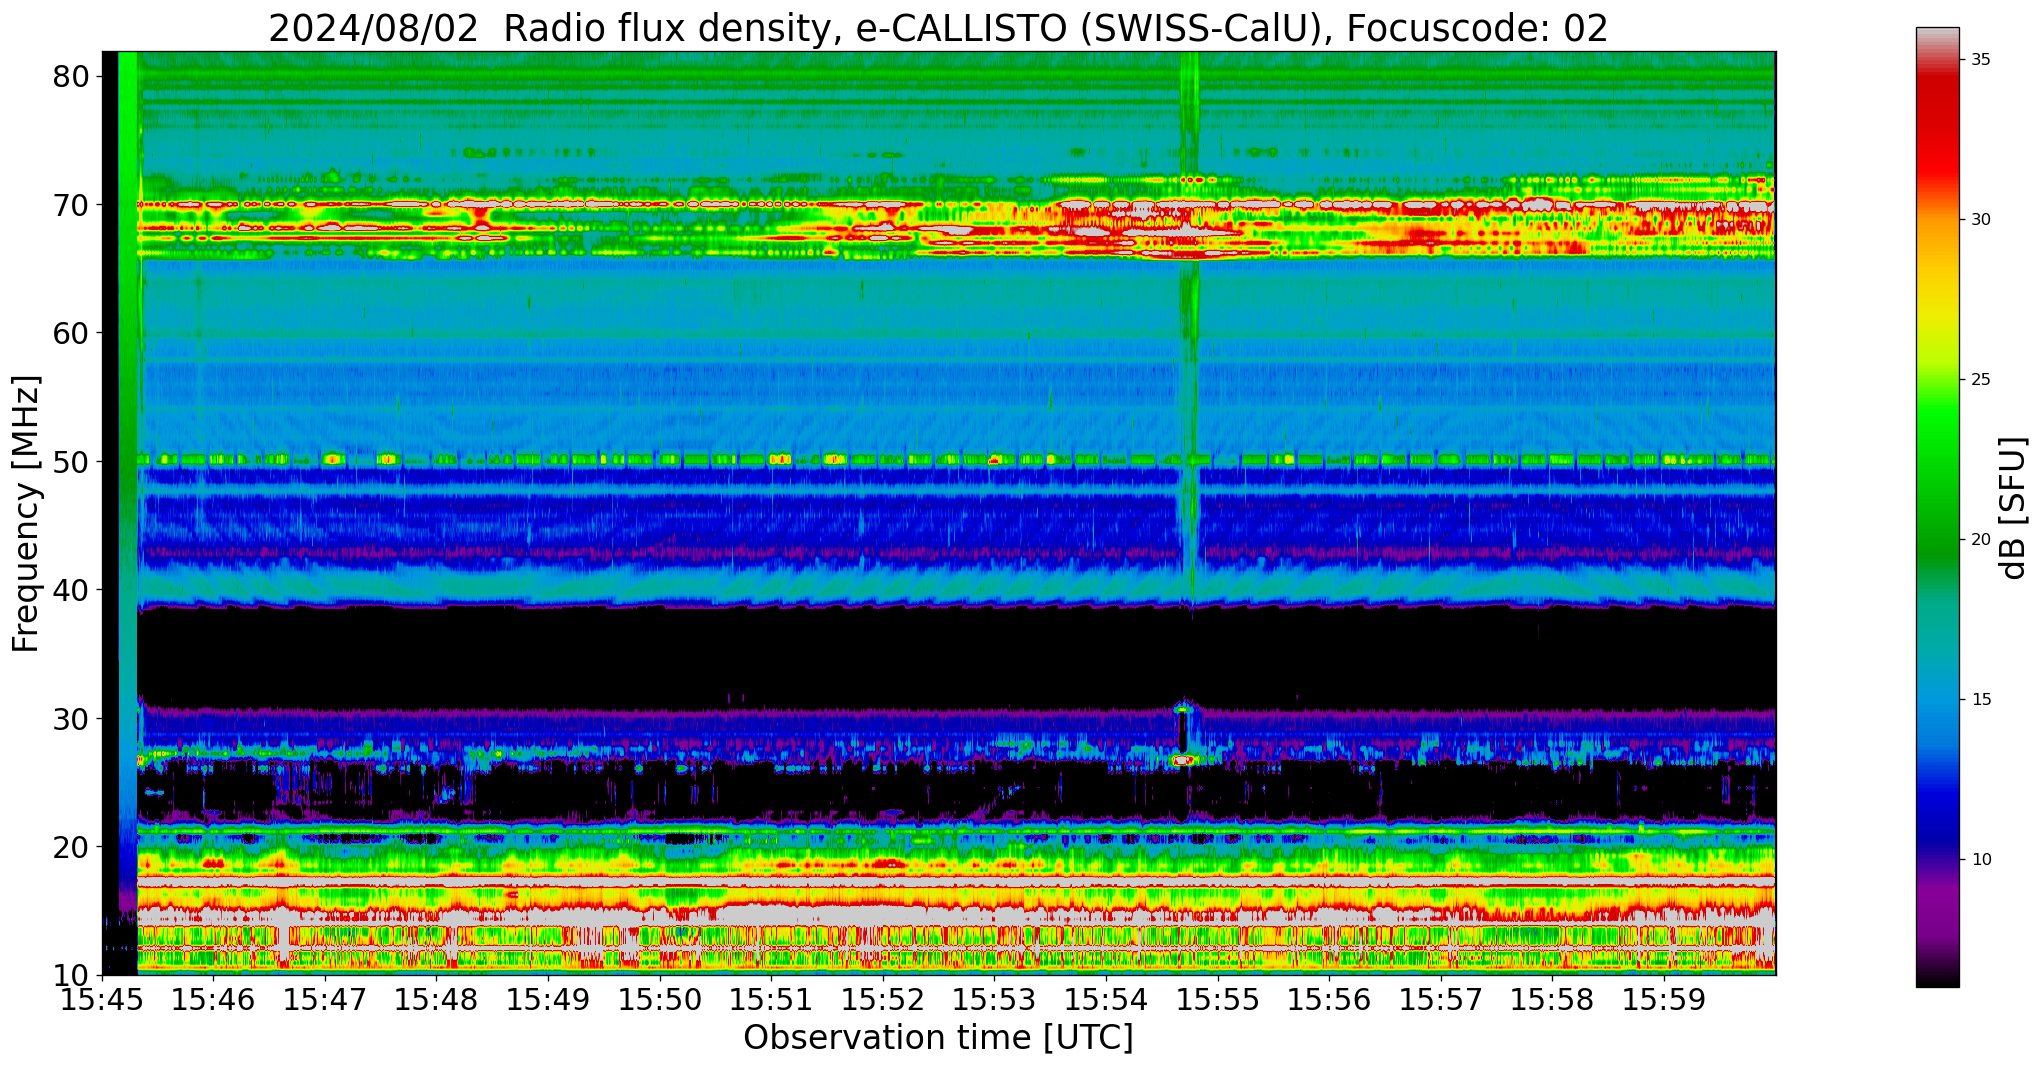Click the colorbar tick label 15

point(1981,699)
